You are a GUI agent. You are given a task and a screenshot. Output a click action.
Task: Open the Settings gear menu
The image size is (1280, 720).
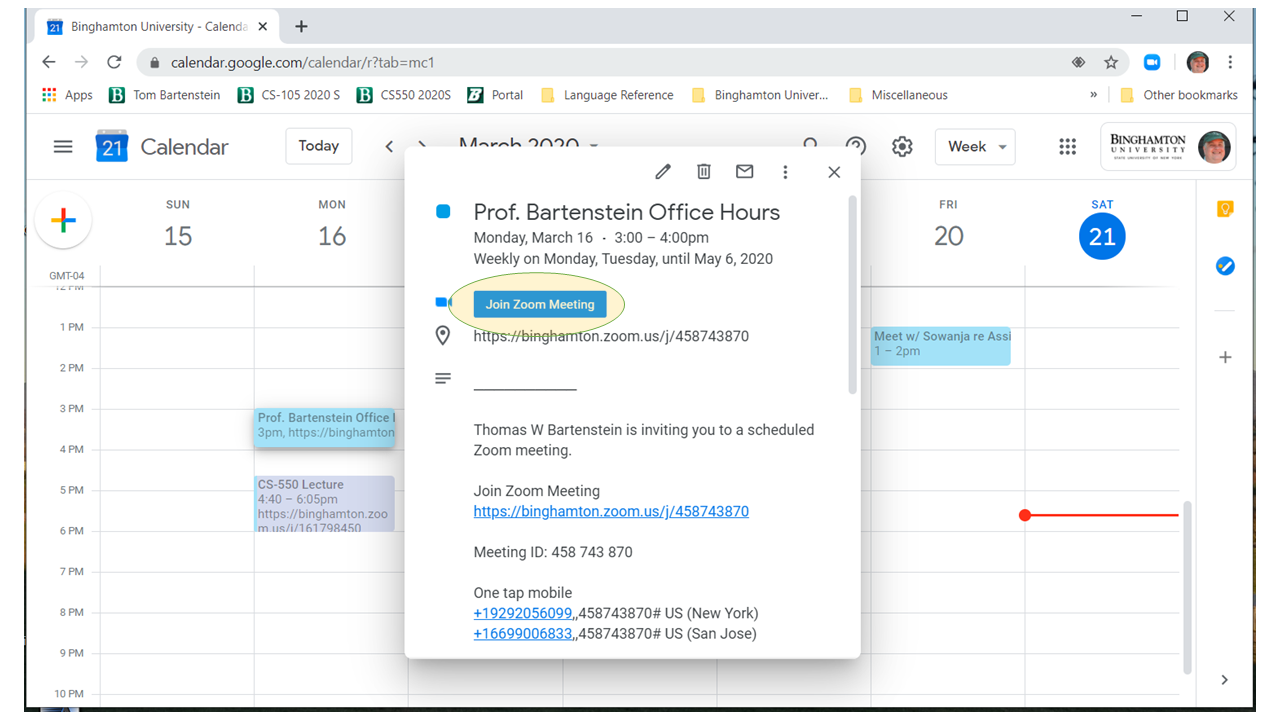[902, 147]
